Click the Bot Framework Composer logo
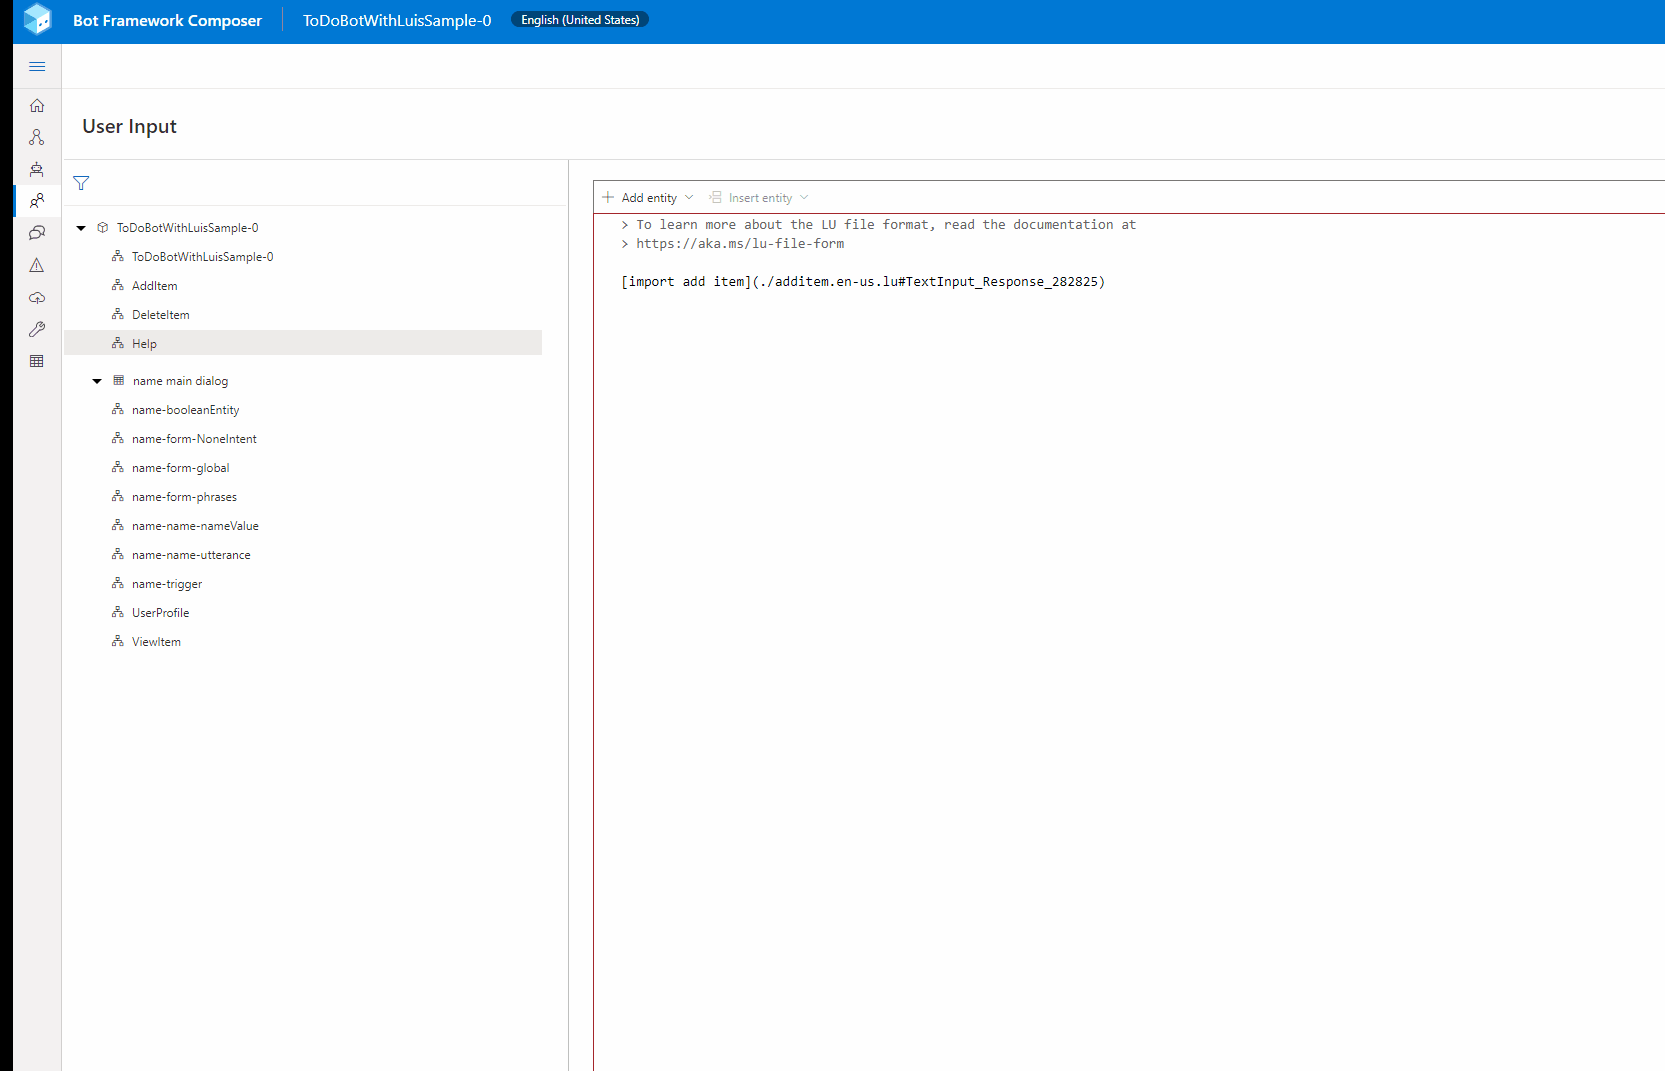 [x=38, y=19]
